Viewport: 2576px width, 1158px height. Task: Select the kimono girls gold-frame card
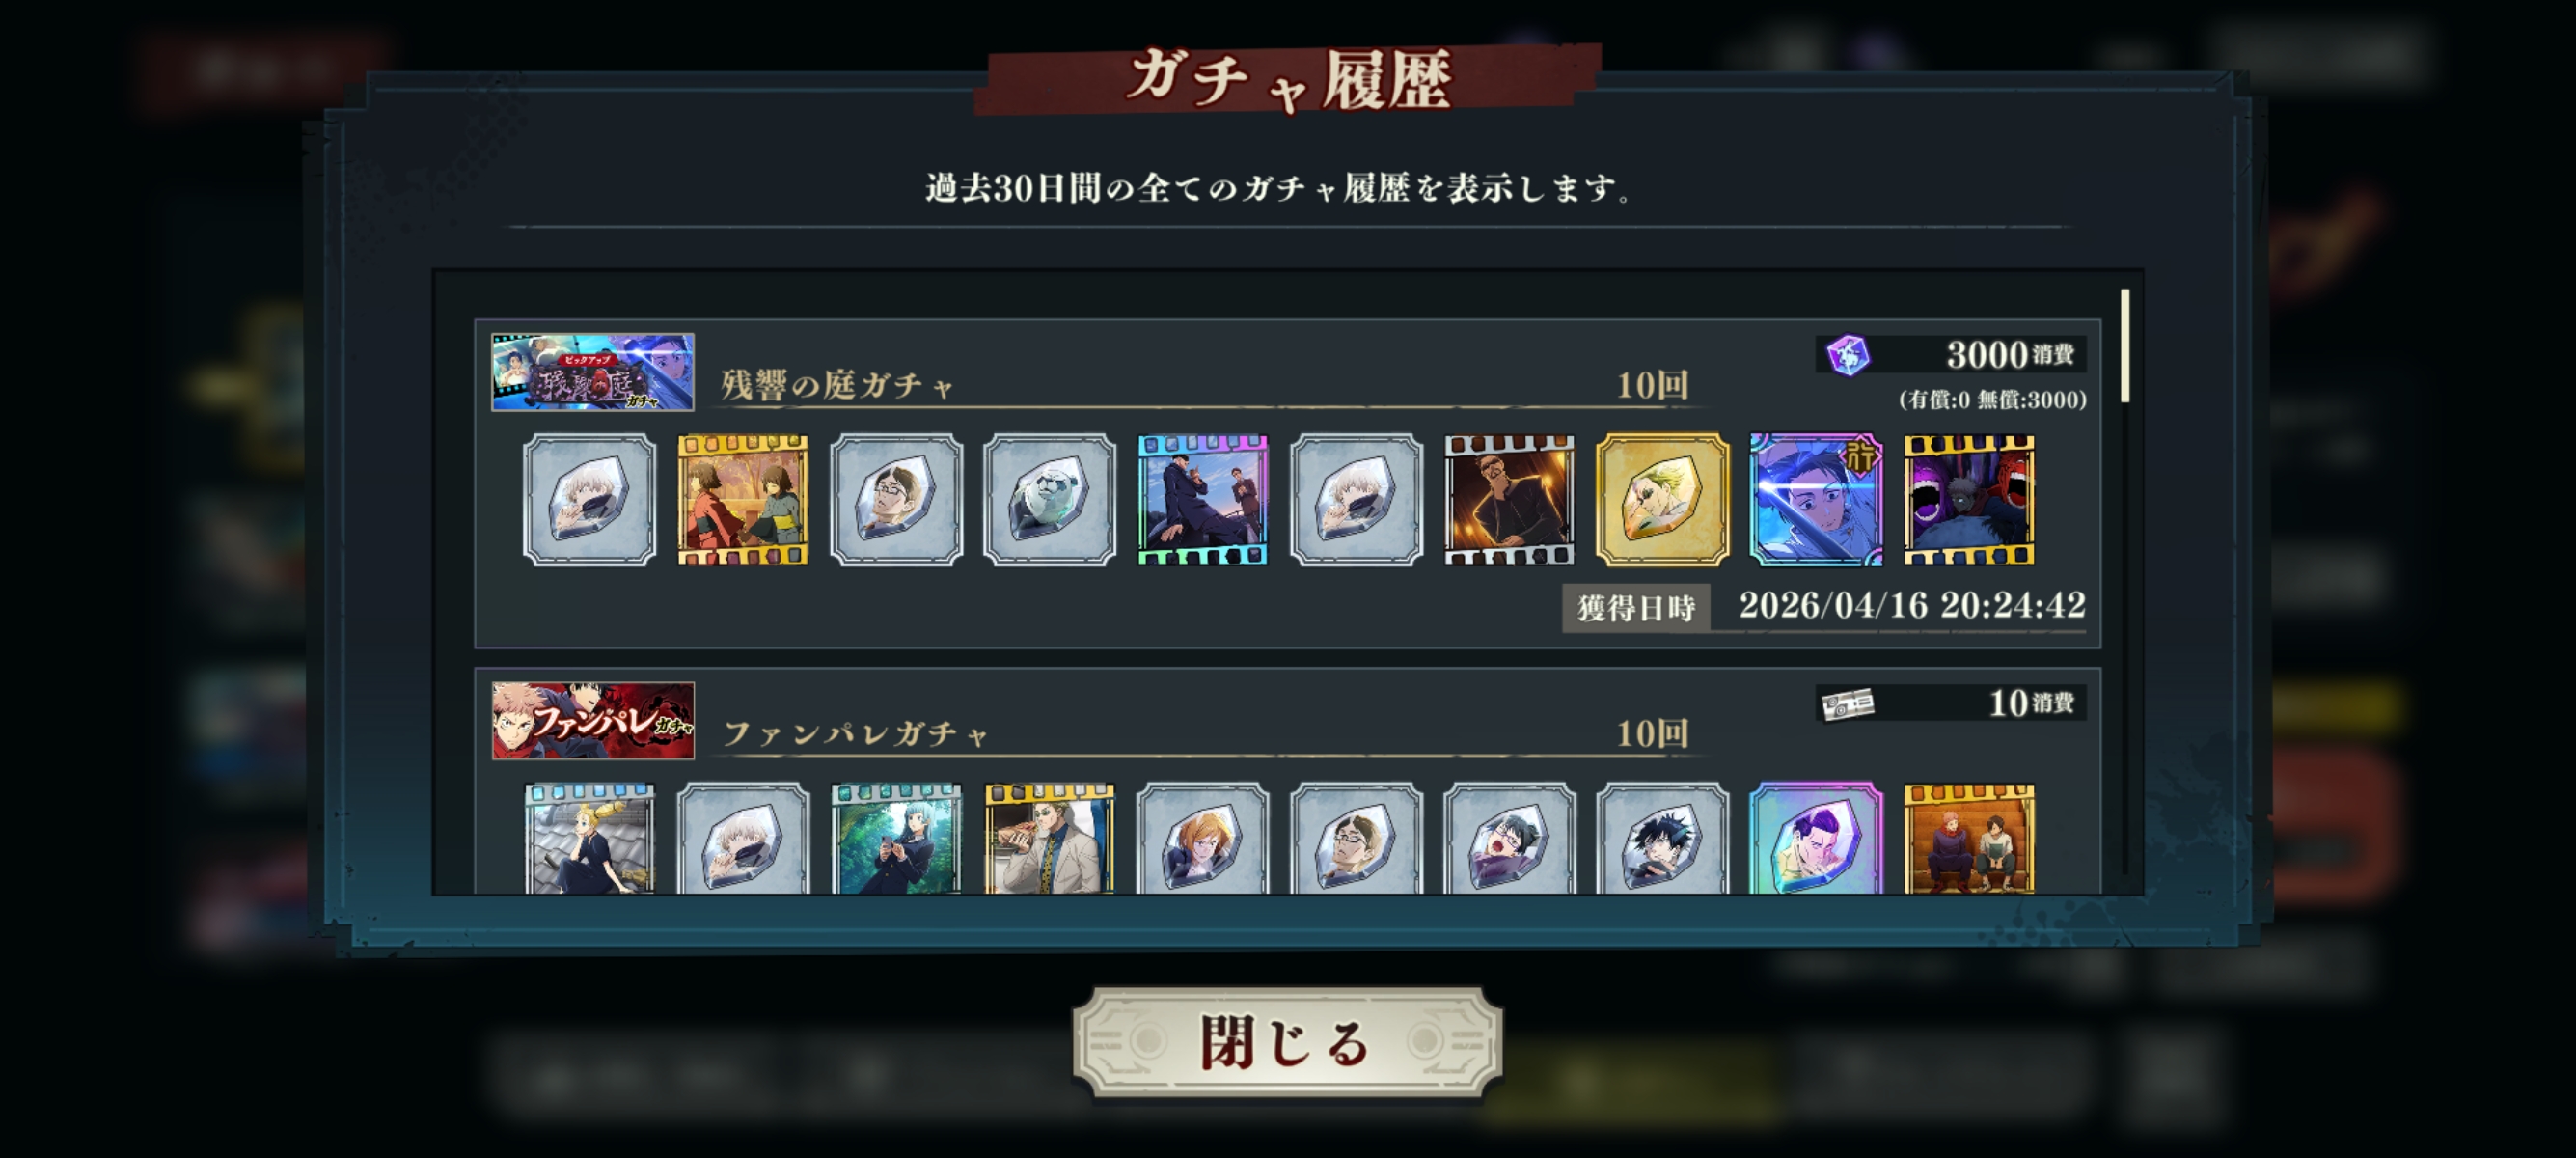(x=742, y=499)
